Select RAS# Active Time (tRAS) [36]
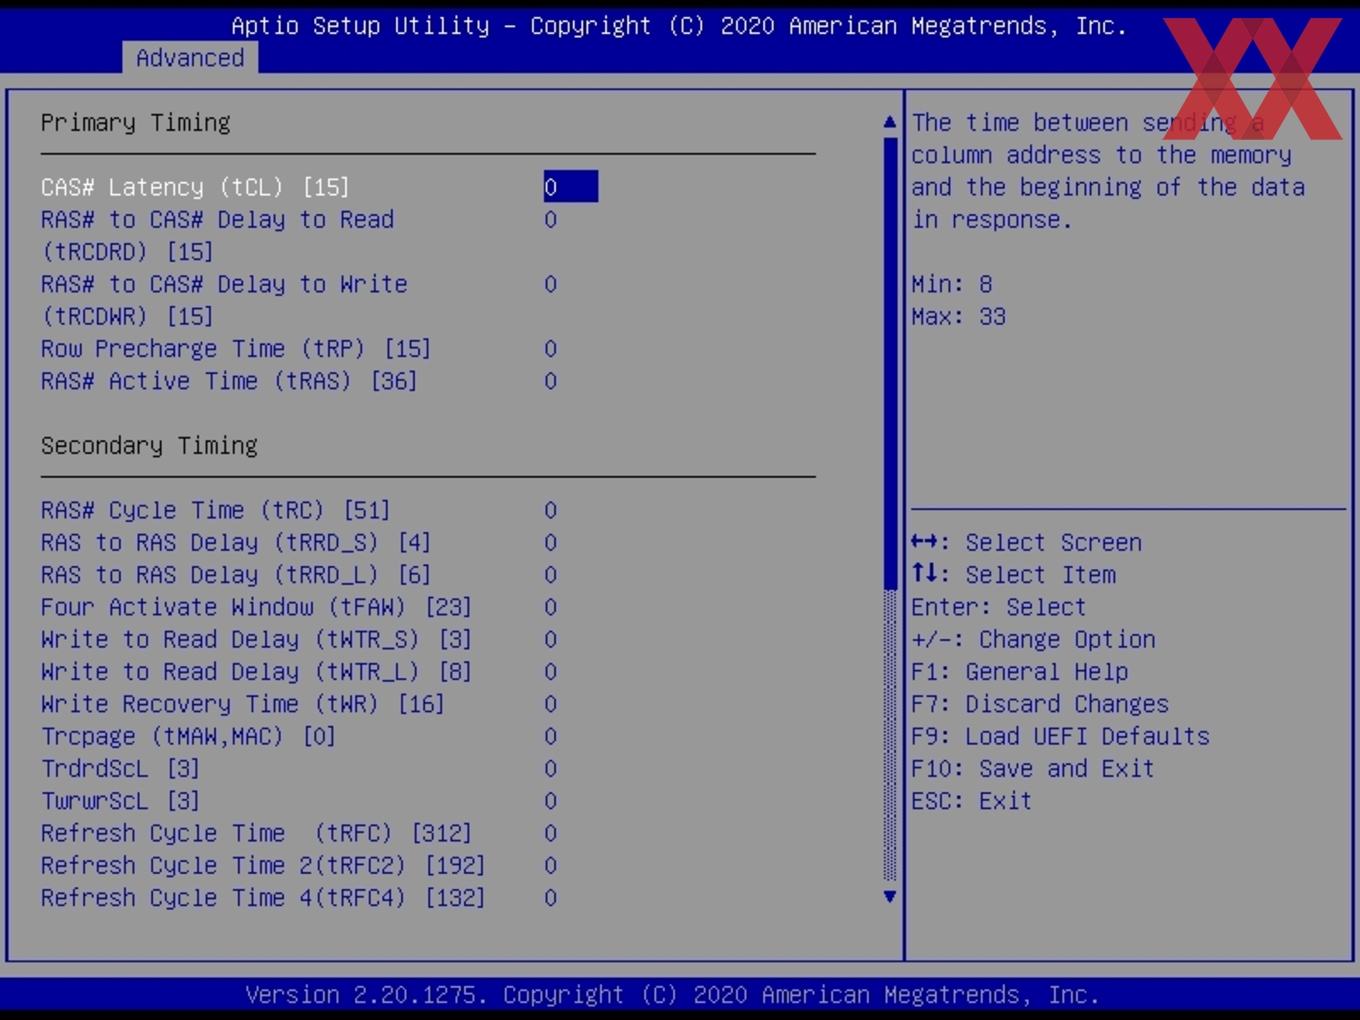The height and width of the screenshot is (1020, 1360). [229, 381]
